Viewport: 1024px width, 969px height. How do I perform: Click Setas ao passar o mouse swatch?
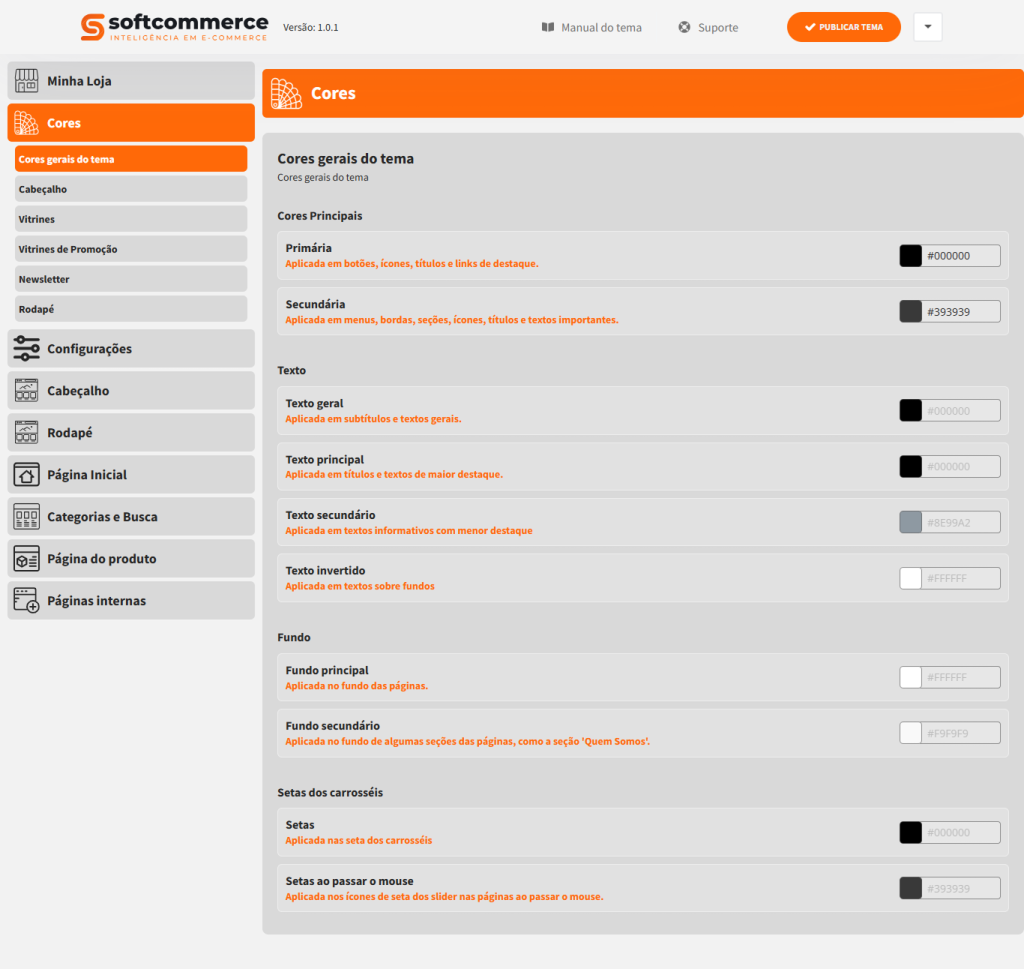click(x=910, y=889)
